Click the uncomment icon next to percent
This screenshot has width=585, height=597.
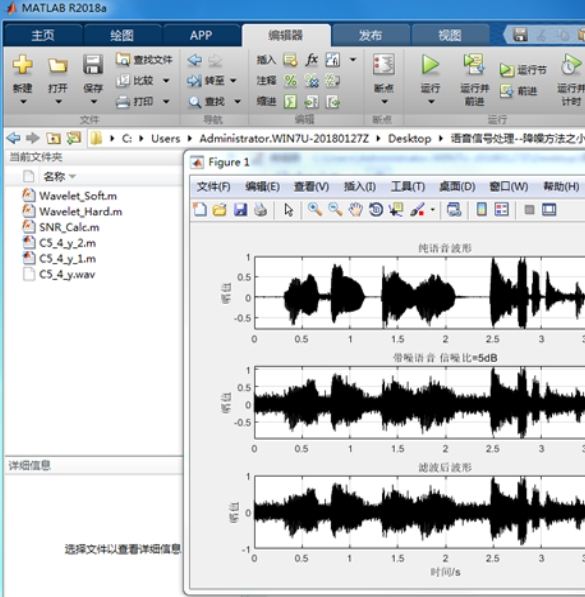[x=312, y=80]
